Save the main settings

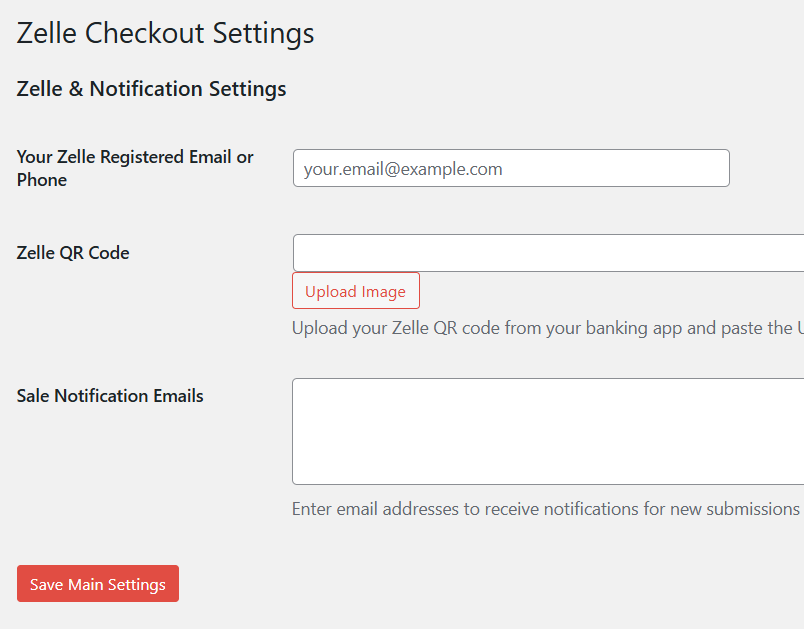point(98,583)
